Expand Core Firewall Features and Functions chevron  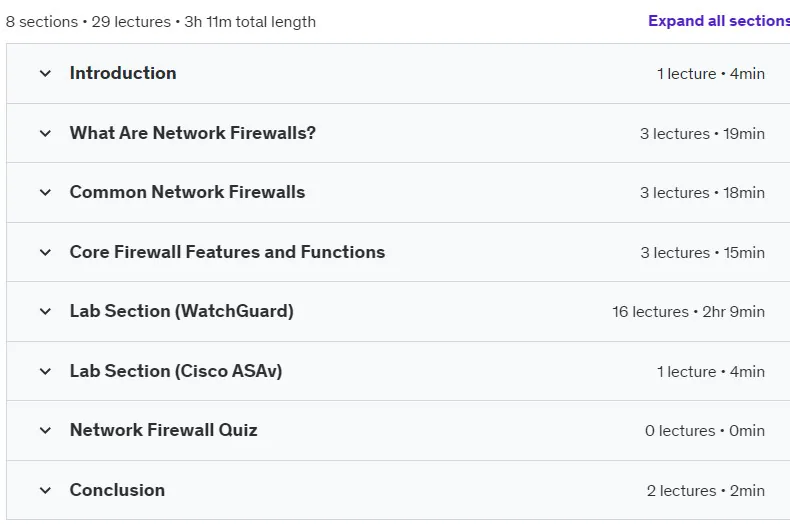coord(45,252)
